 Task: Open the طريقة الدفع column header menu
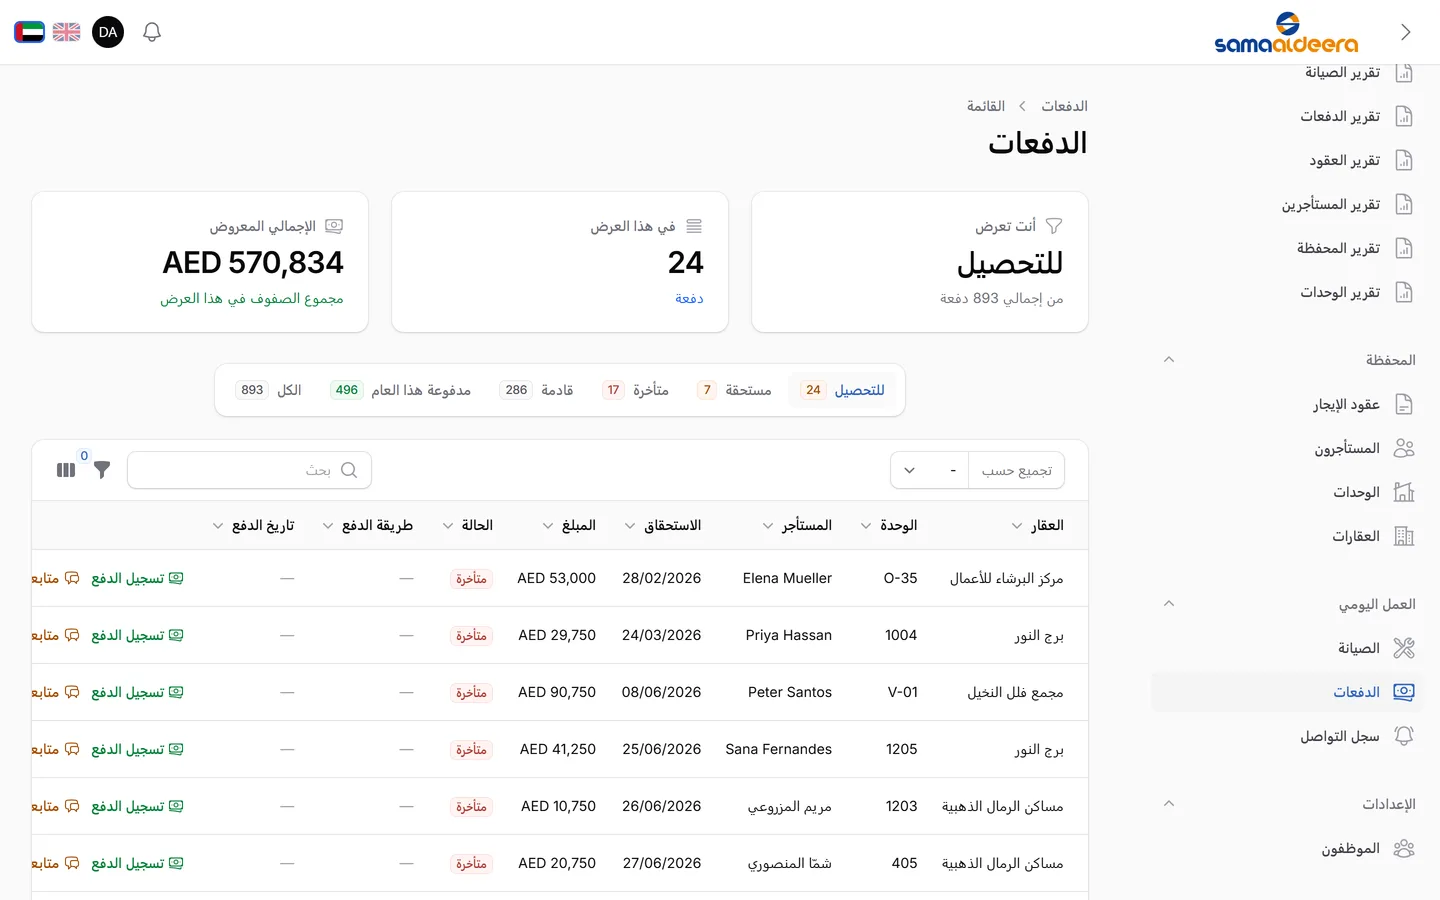367,525
